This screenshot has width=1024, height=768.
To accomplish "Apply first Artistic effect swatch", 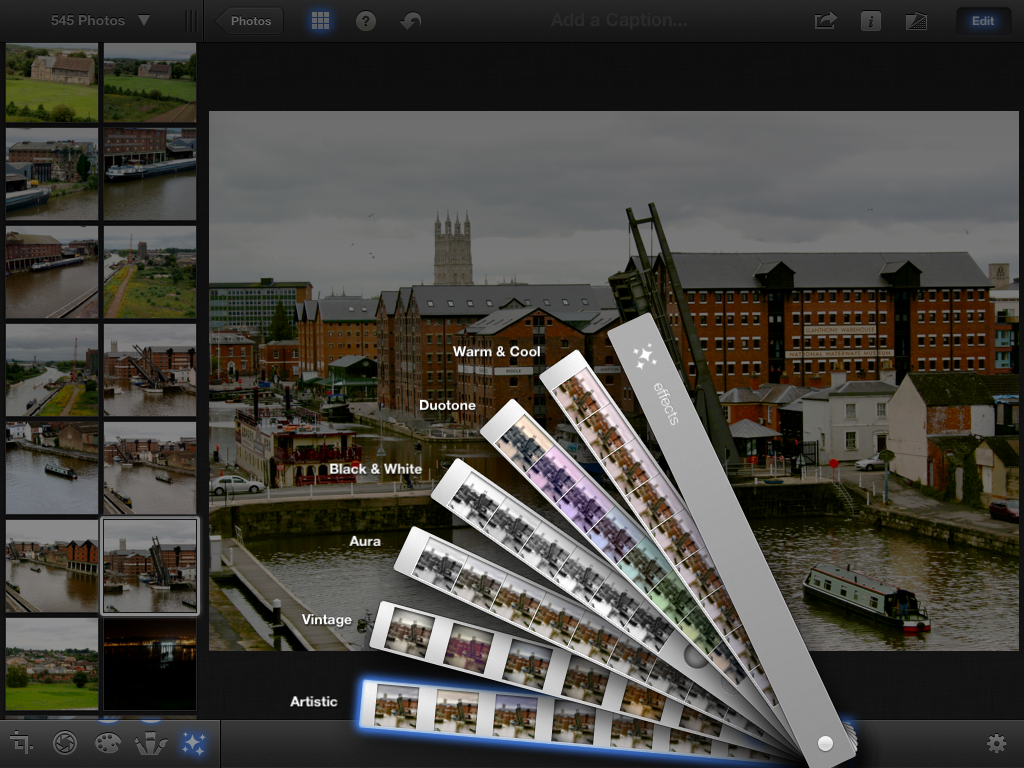I will [397, 707].
